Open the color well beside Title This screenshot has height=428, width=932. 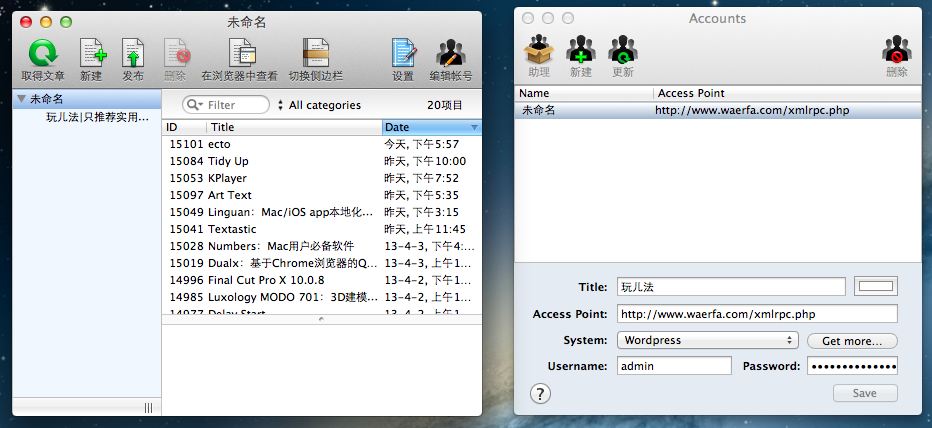[876, 287]
